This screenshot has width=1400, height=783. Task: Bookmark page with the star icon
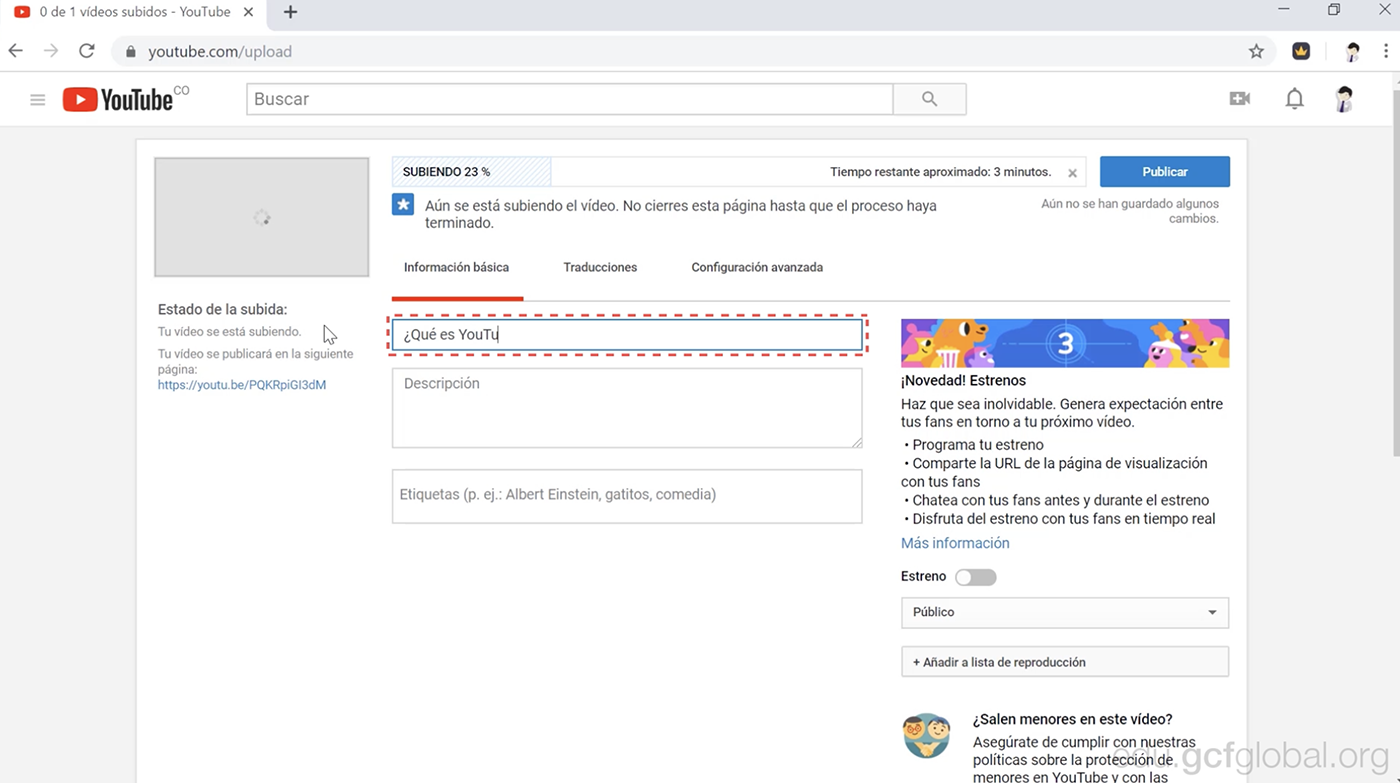pyautogui.click(x=1256, y=52)
